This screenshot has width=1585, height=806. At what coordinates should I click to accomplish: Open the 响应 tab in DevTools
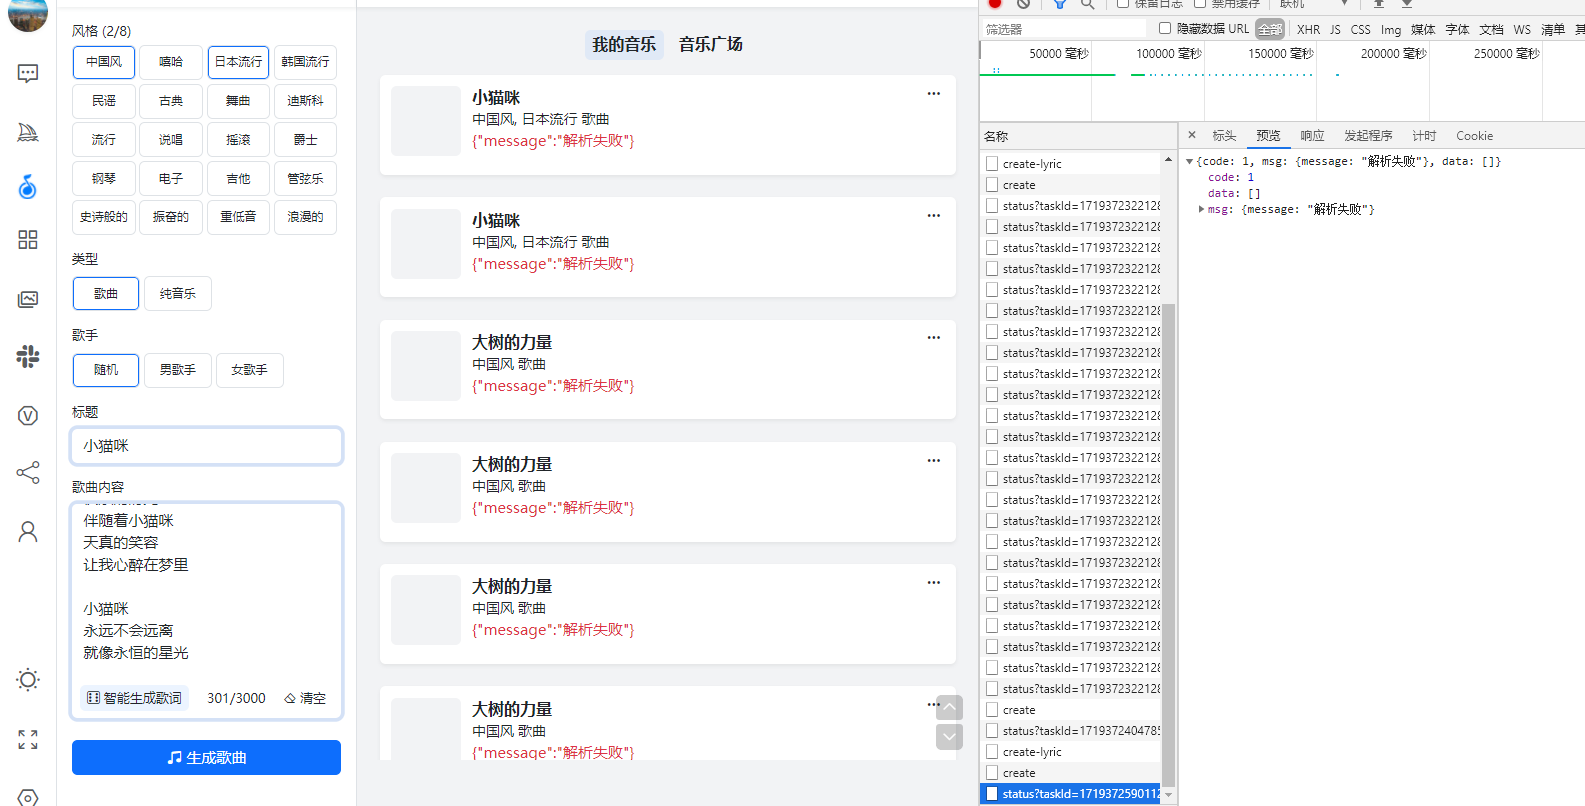tap(1312, 136)
